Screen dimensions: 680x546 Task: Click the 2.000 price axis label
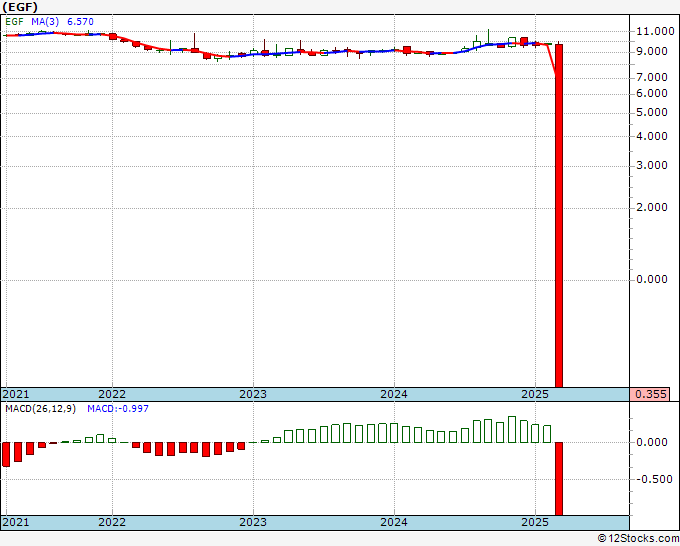click(x=651, y=207)
